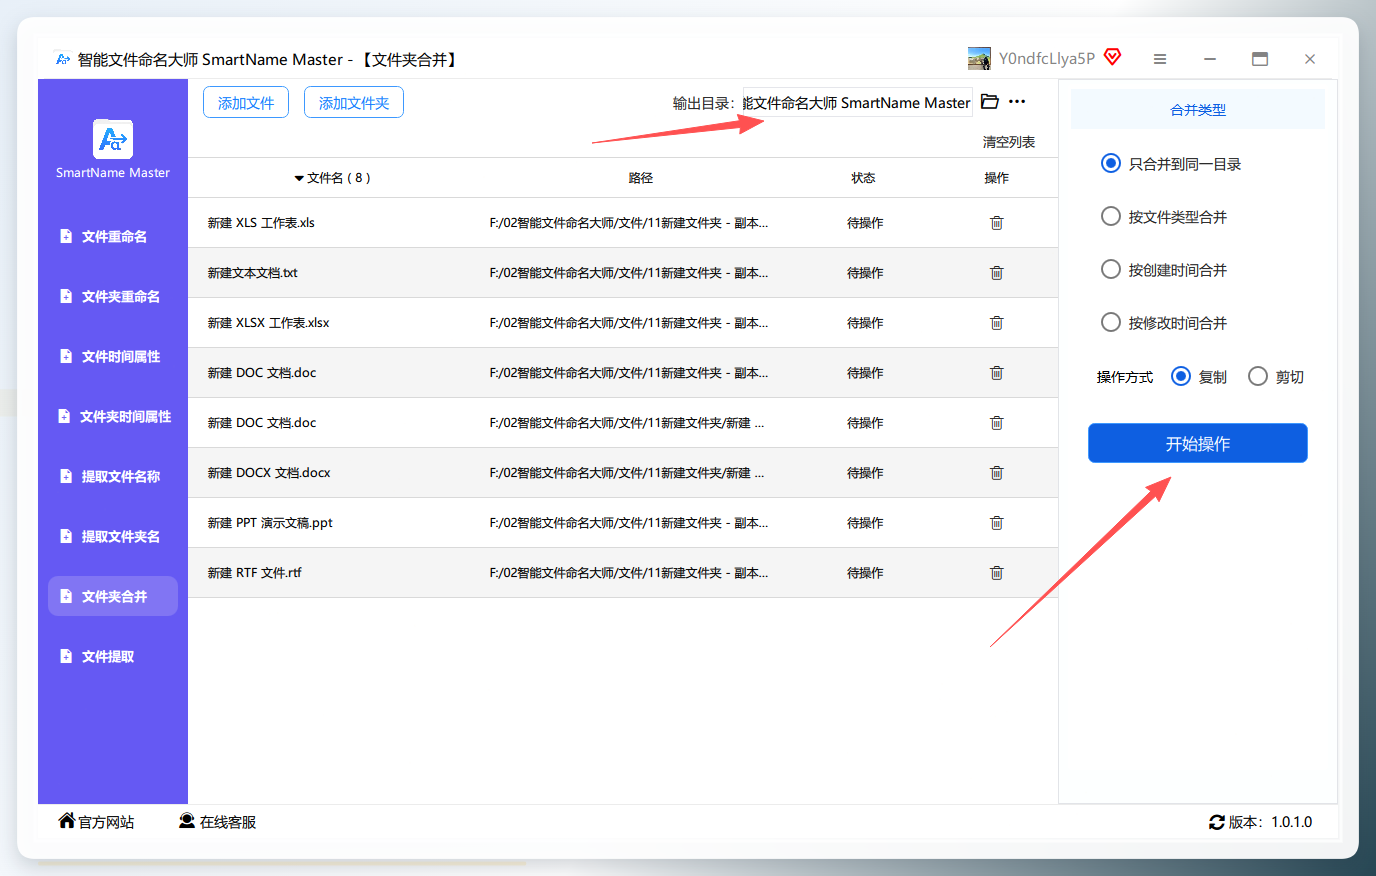Click username Y0ndfcLlya5P

pos(1047,59)
